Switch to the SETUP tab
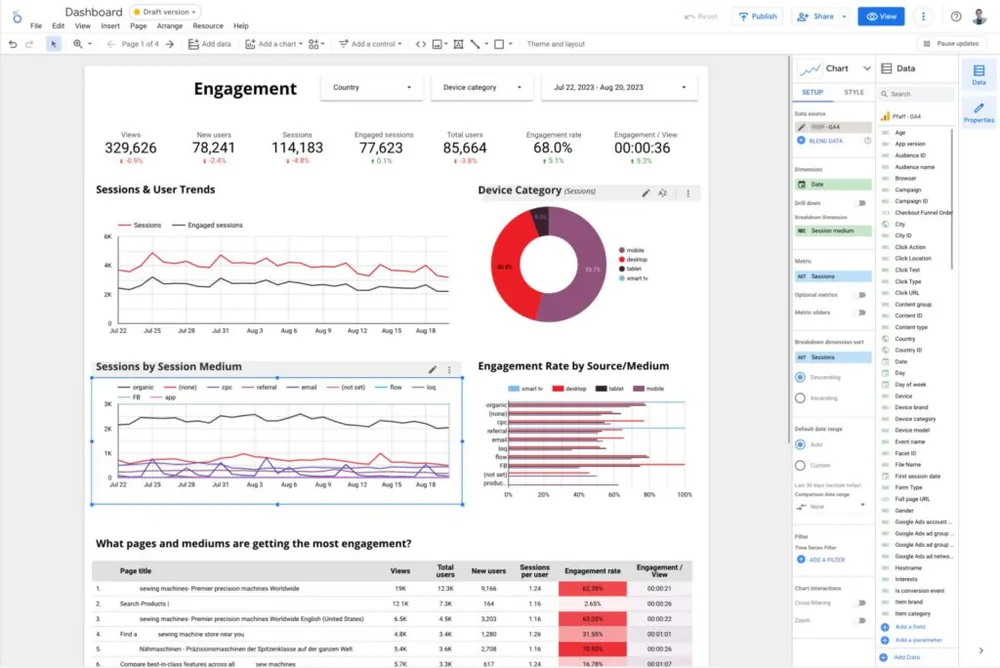 pos(812,93)
